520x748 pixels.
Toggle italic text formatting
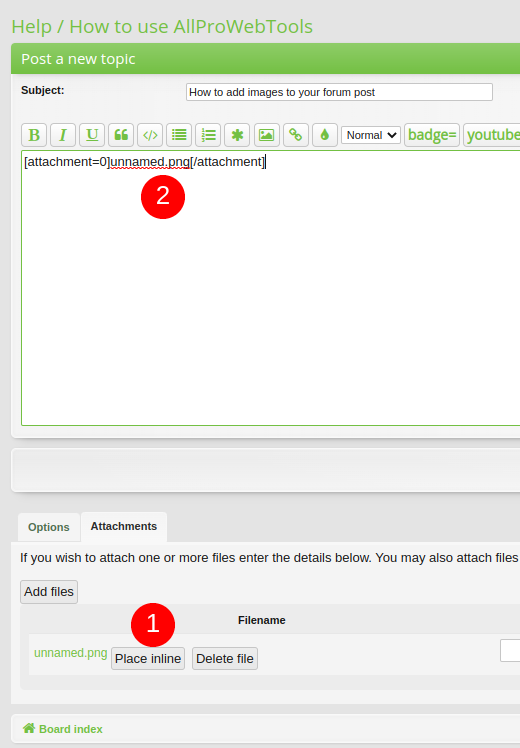coord(63,135)
